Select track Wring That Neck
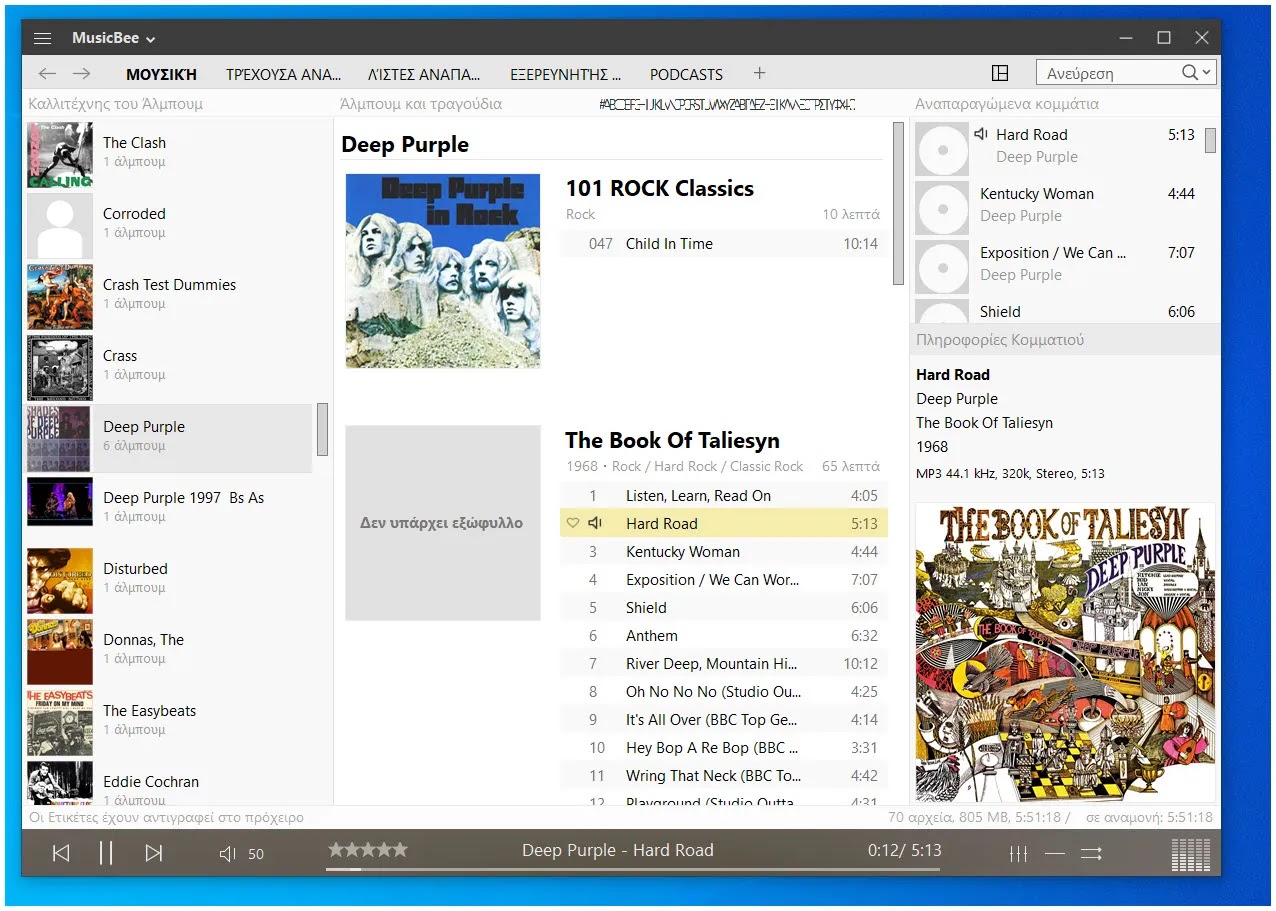 click(723, 776)
